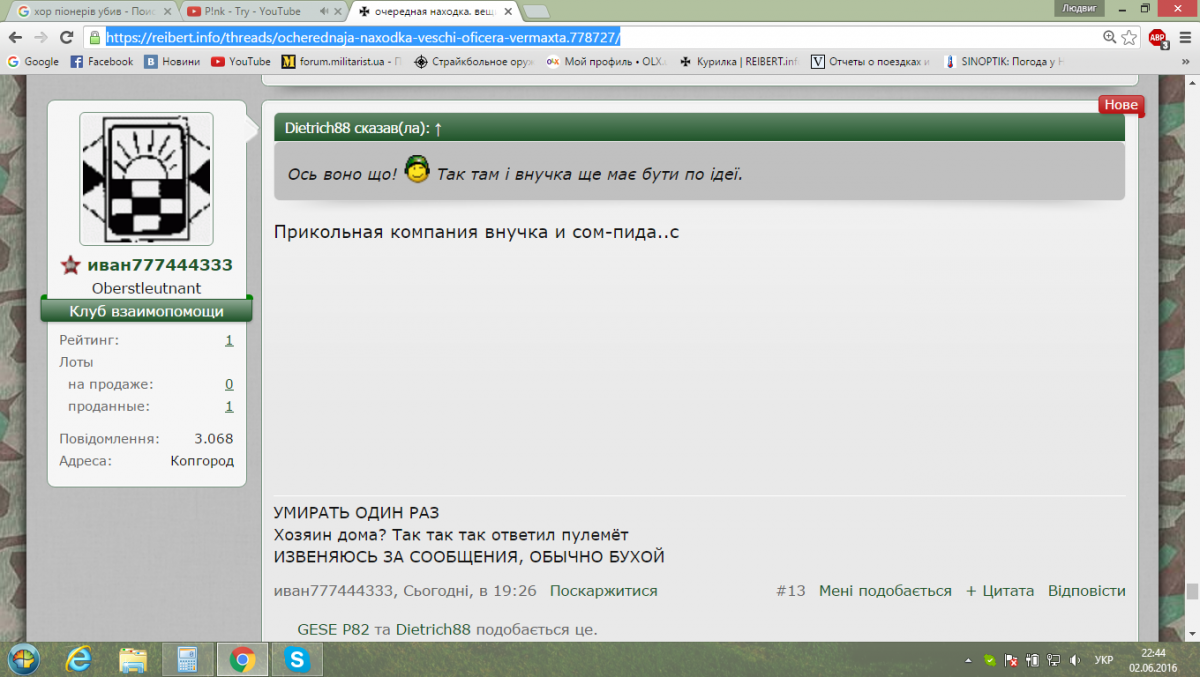This screenshot has height=677, width=1200.
Task: Click the + Цитата quote link
Action: [999, 591]
